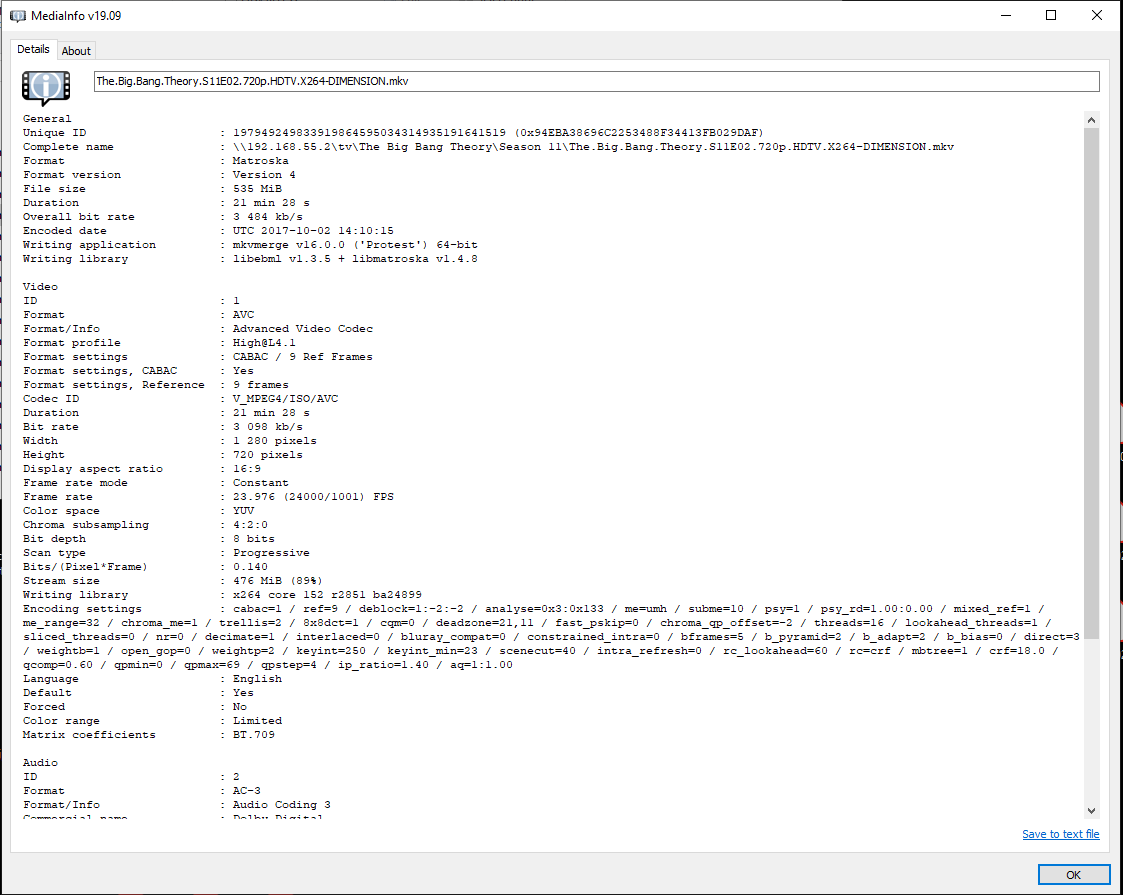Click the '8 bits' bit depth value

point(254,538)
